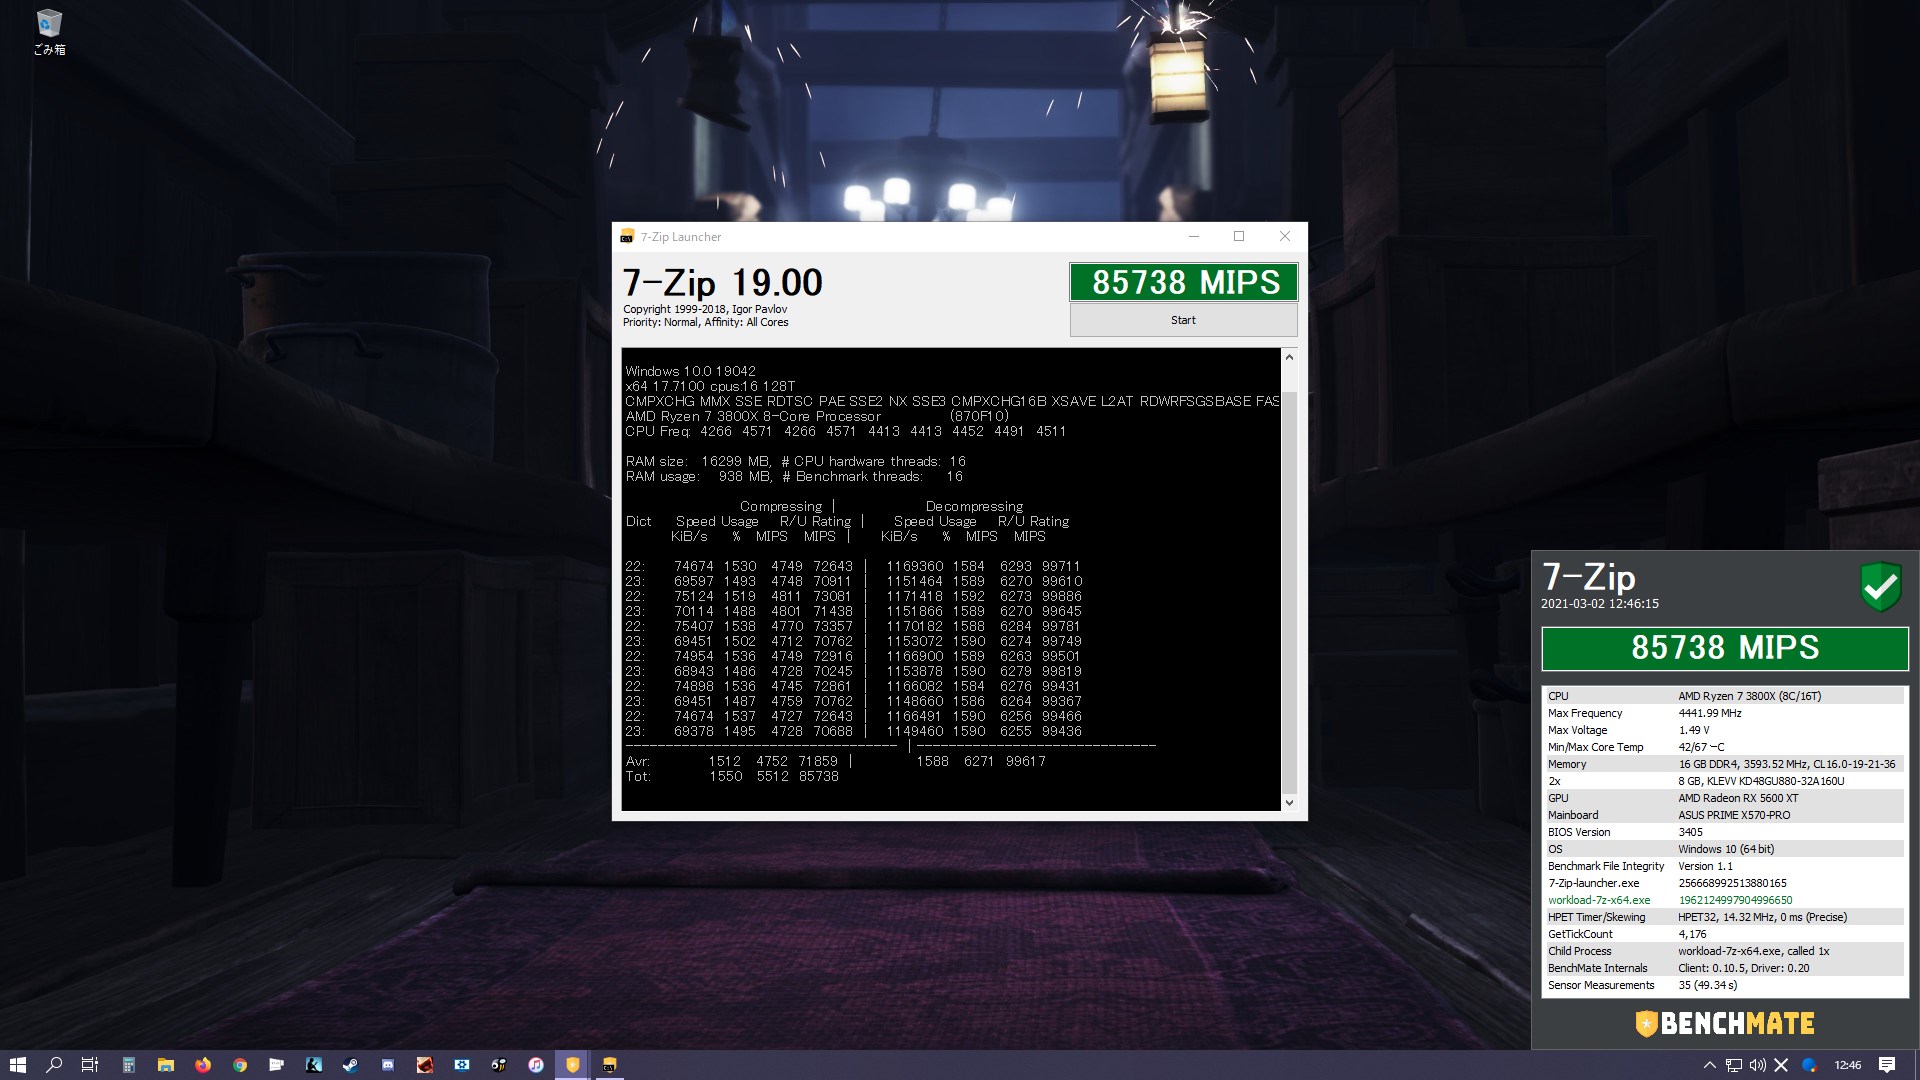Open the Windows Start menu
The image size is (1920, 1080).
point(17,1065)
